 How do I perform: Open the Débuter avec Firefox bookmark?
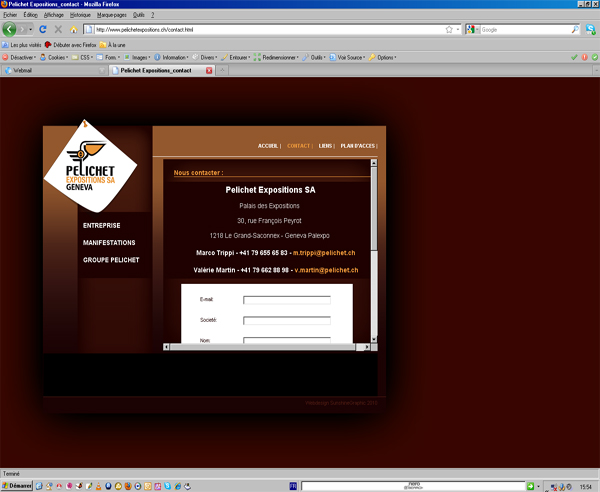coord(71,45)
